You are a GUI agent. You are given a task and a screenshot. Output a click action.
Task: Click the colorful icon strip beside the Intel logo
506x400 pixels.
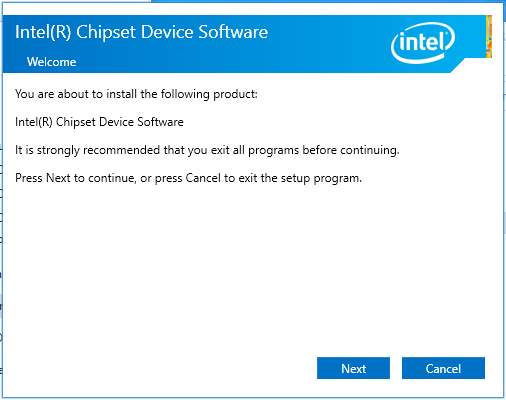(x=489, y=36)
